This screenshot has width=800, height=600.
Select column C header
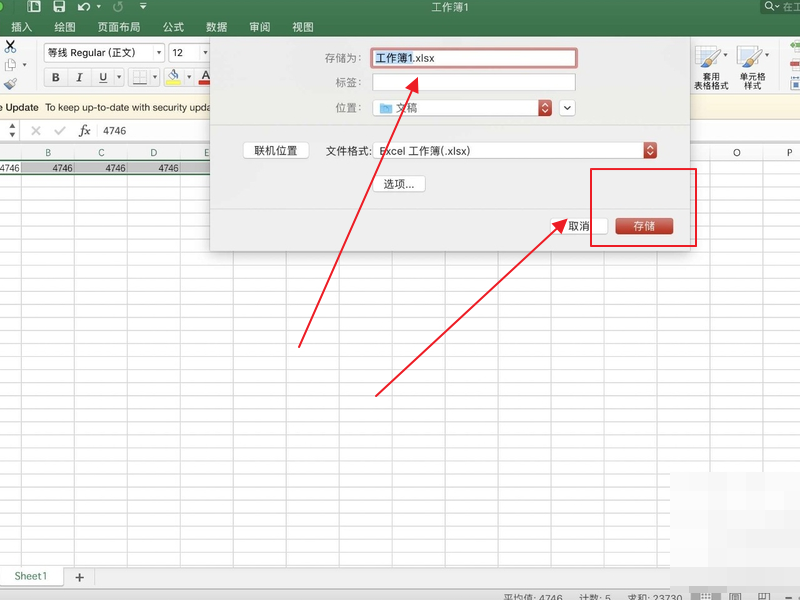tap(101, 153)
